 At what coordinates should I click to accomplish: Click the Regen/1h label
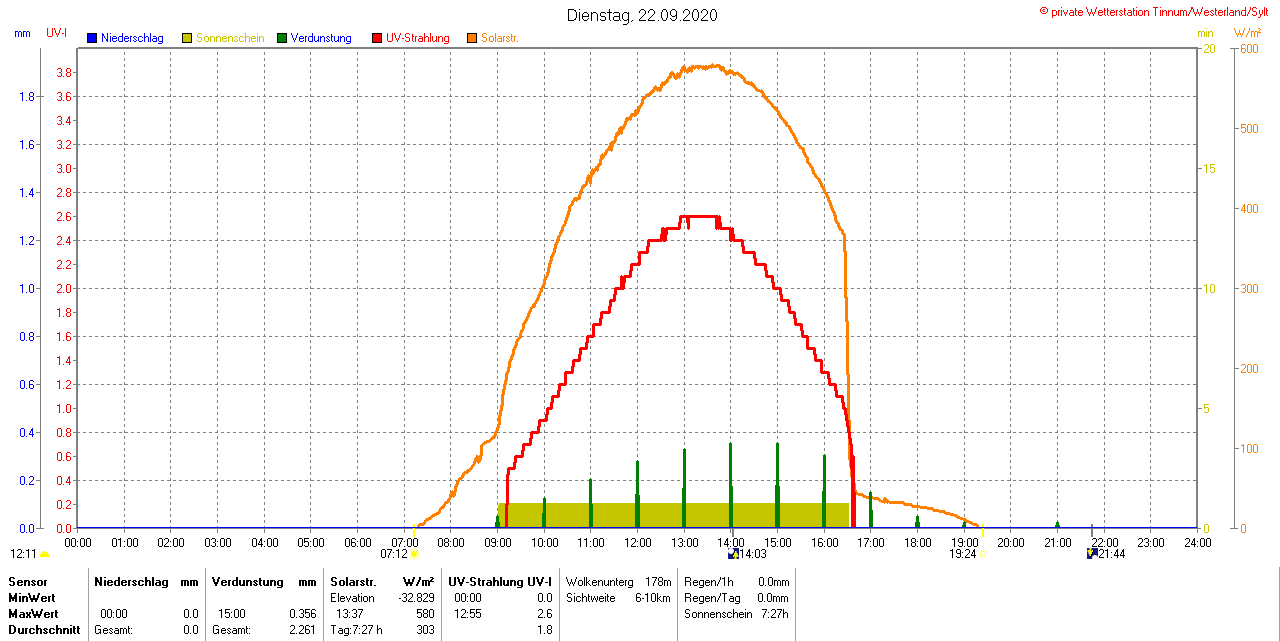tap(710, 581)
